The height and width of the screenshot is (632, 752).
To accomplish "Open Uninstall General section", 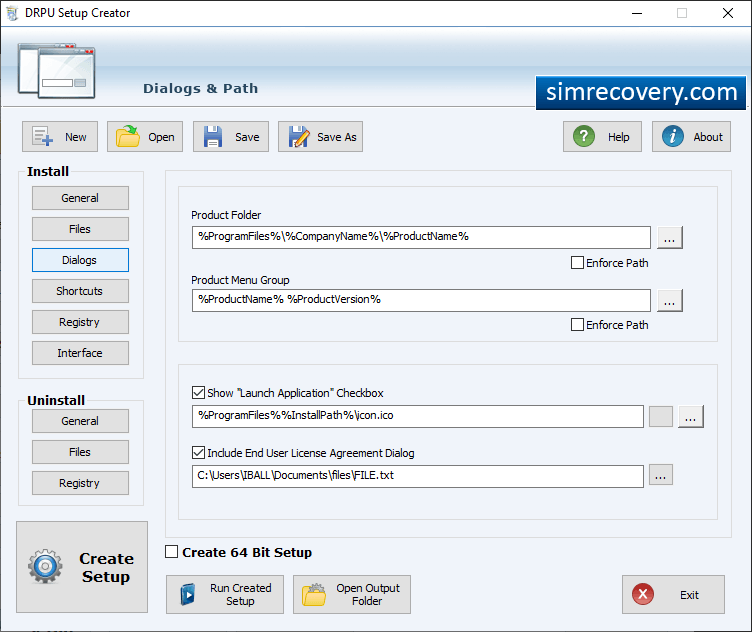I will (80, 421).
